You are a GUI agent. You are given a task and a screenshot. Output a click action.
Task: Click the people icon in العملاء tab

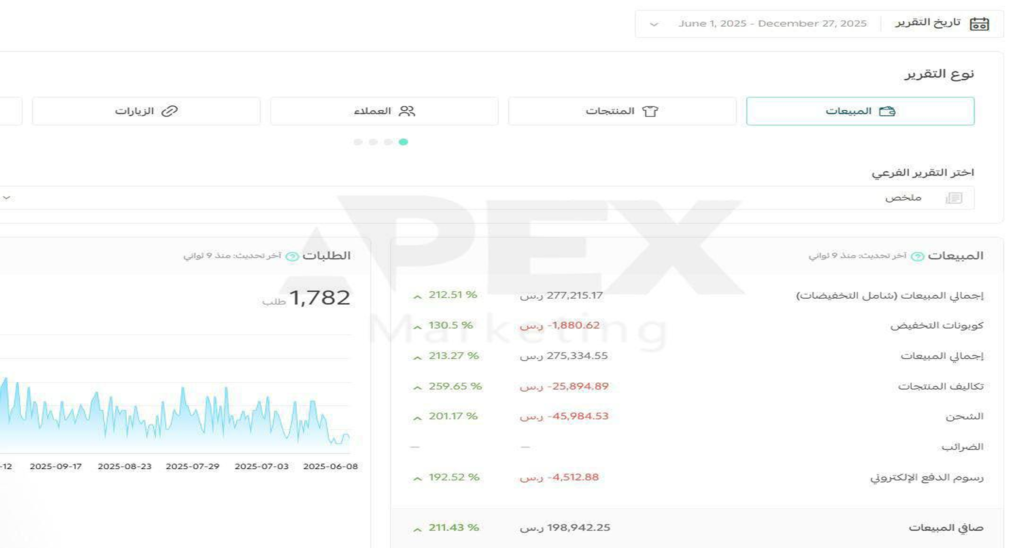407,111
